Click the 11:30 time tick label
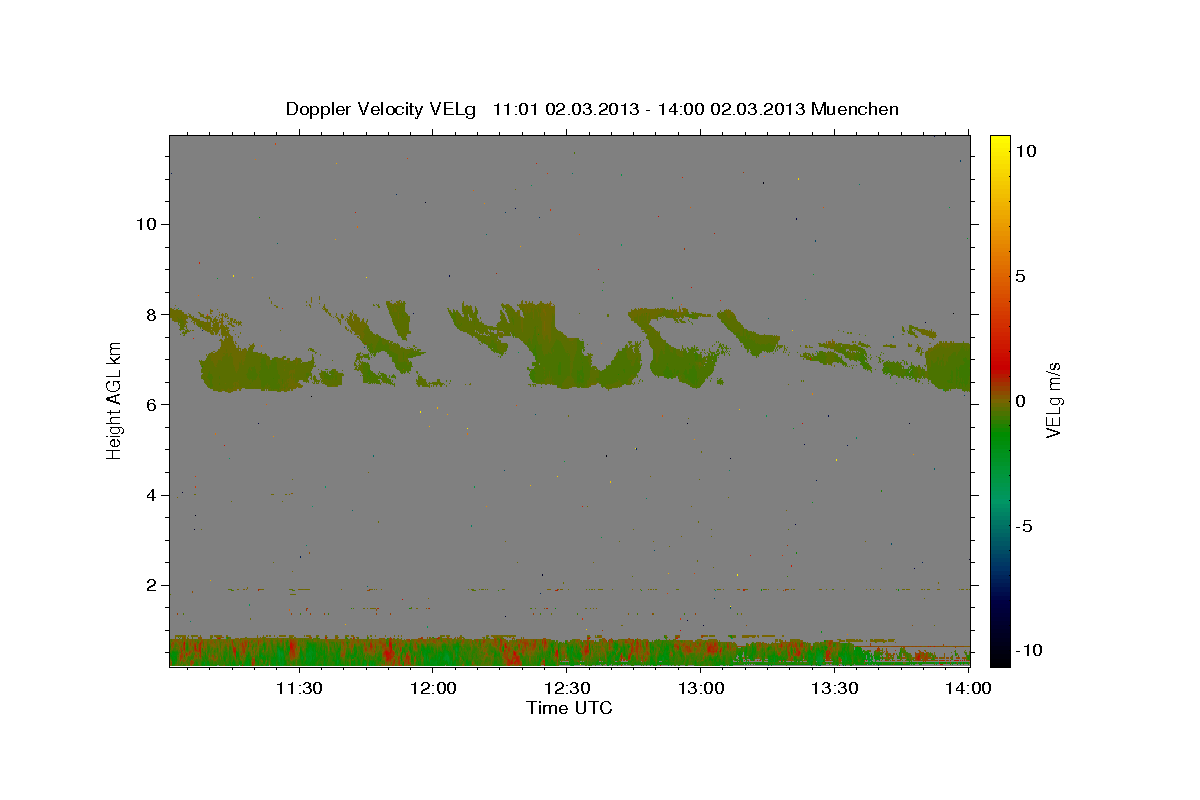This screenshot has height=800, width=1200. pos(298,688)
